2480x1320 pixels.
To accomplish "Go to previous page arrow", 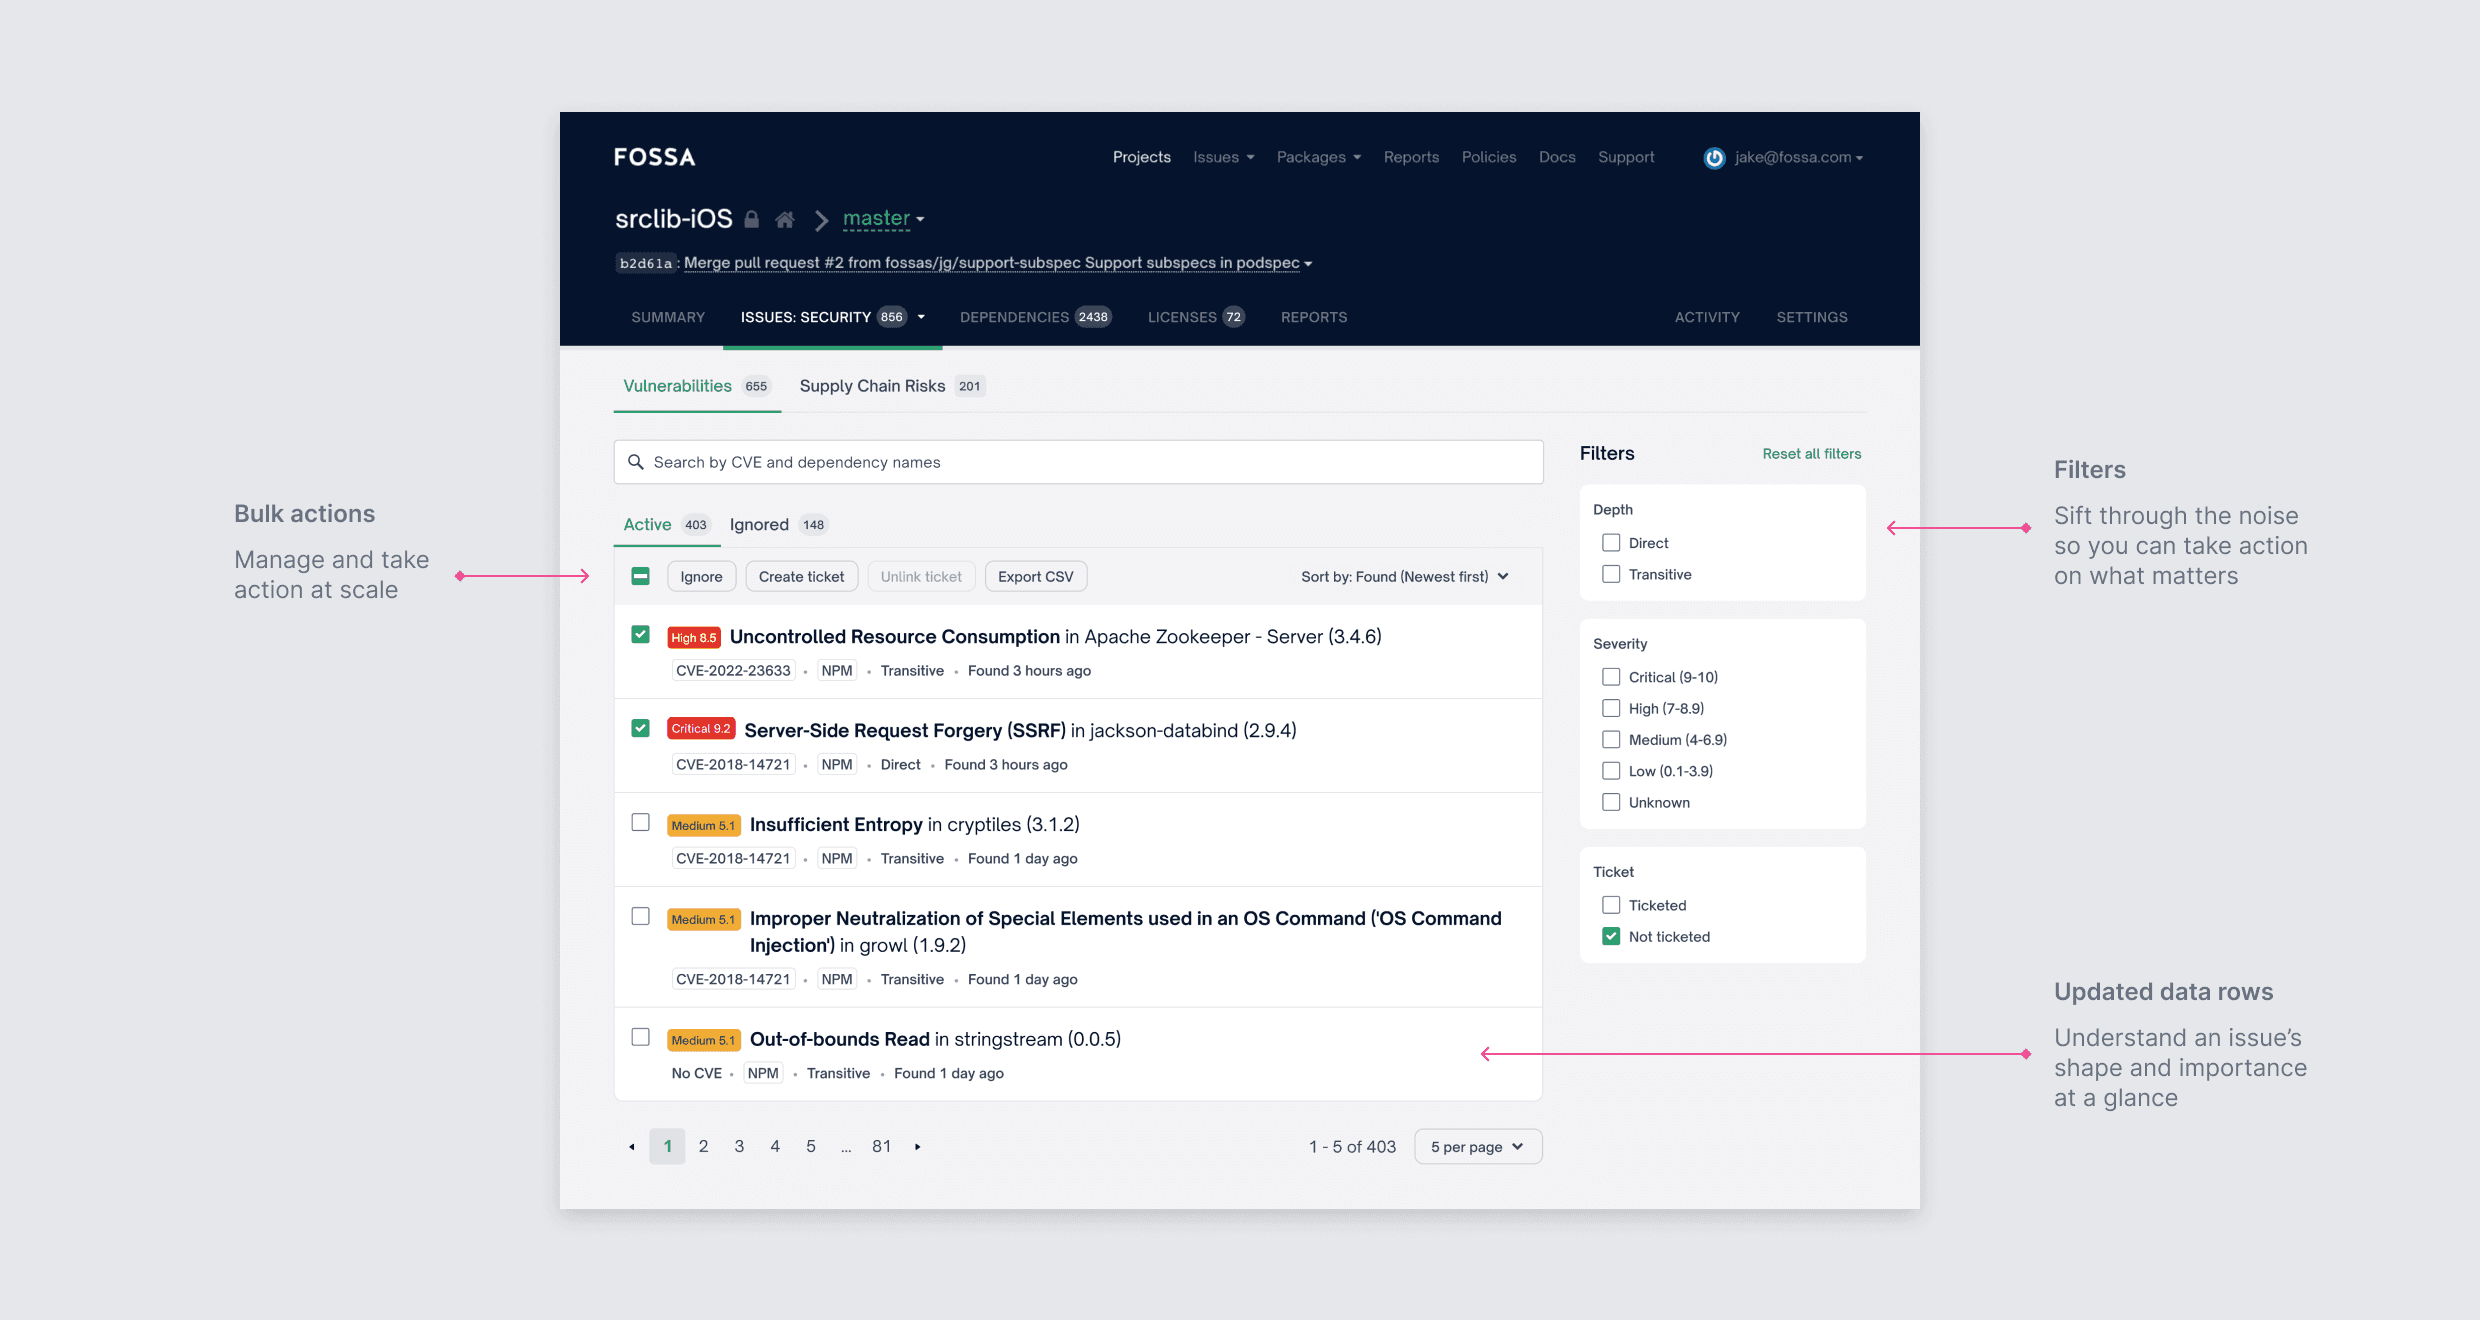I will click(x=632, y=1147).
